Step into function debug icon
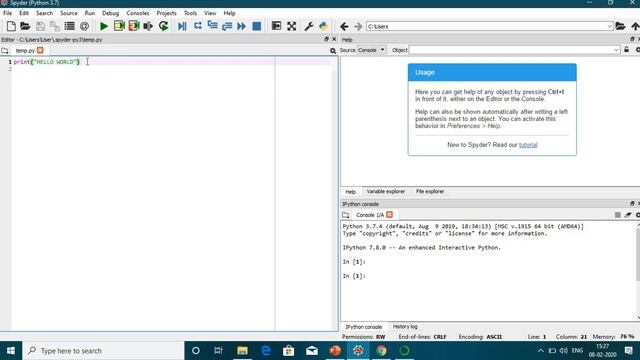The width and height of the screenshot is (640, 360). coord(212,26)
